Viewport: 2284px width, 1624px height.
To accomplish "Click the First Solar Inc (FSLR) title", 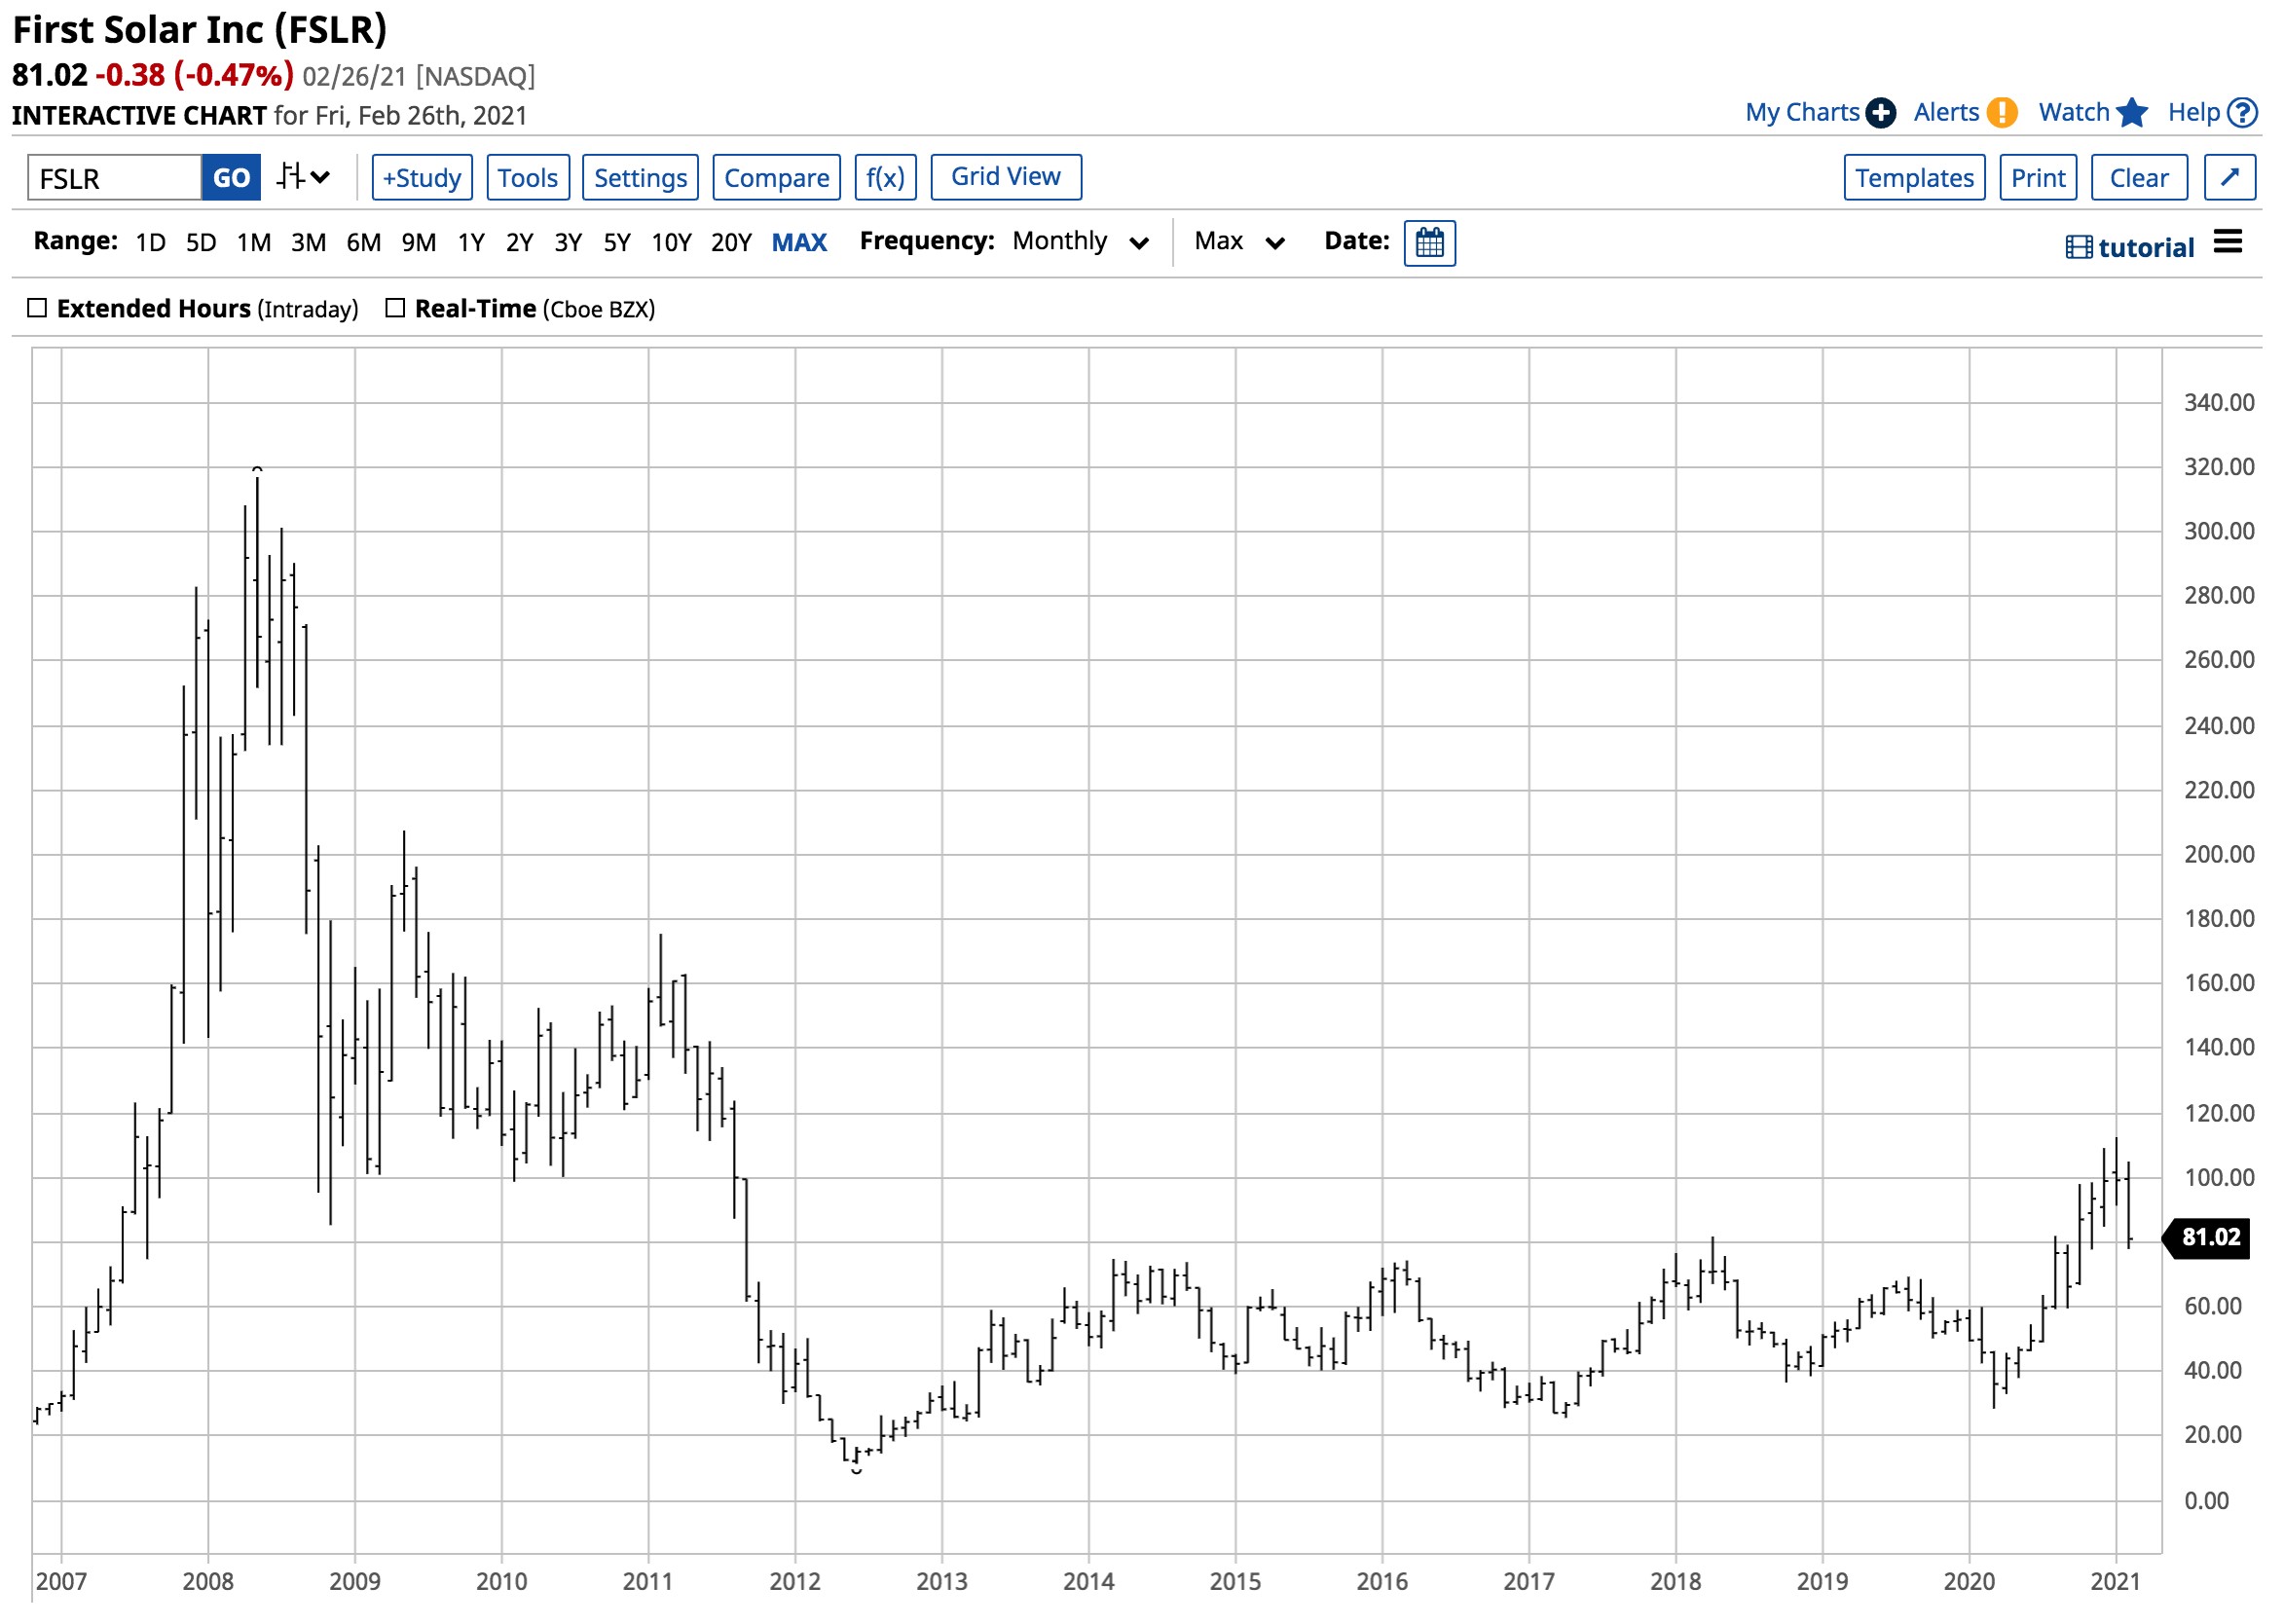I will pos(199,30).
